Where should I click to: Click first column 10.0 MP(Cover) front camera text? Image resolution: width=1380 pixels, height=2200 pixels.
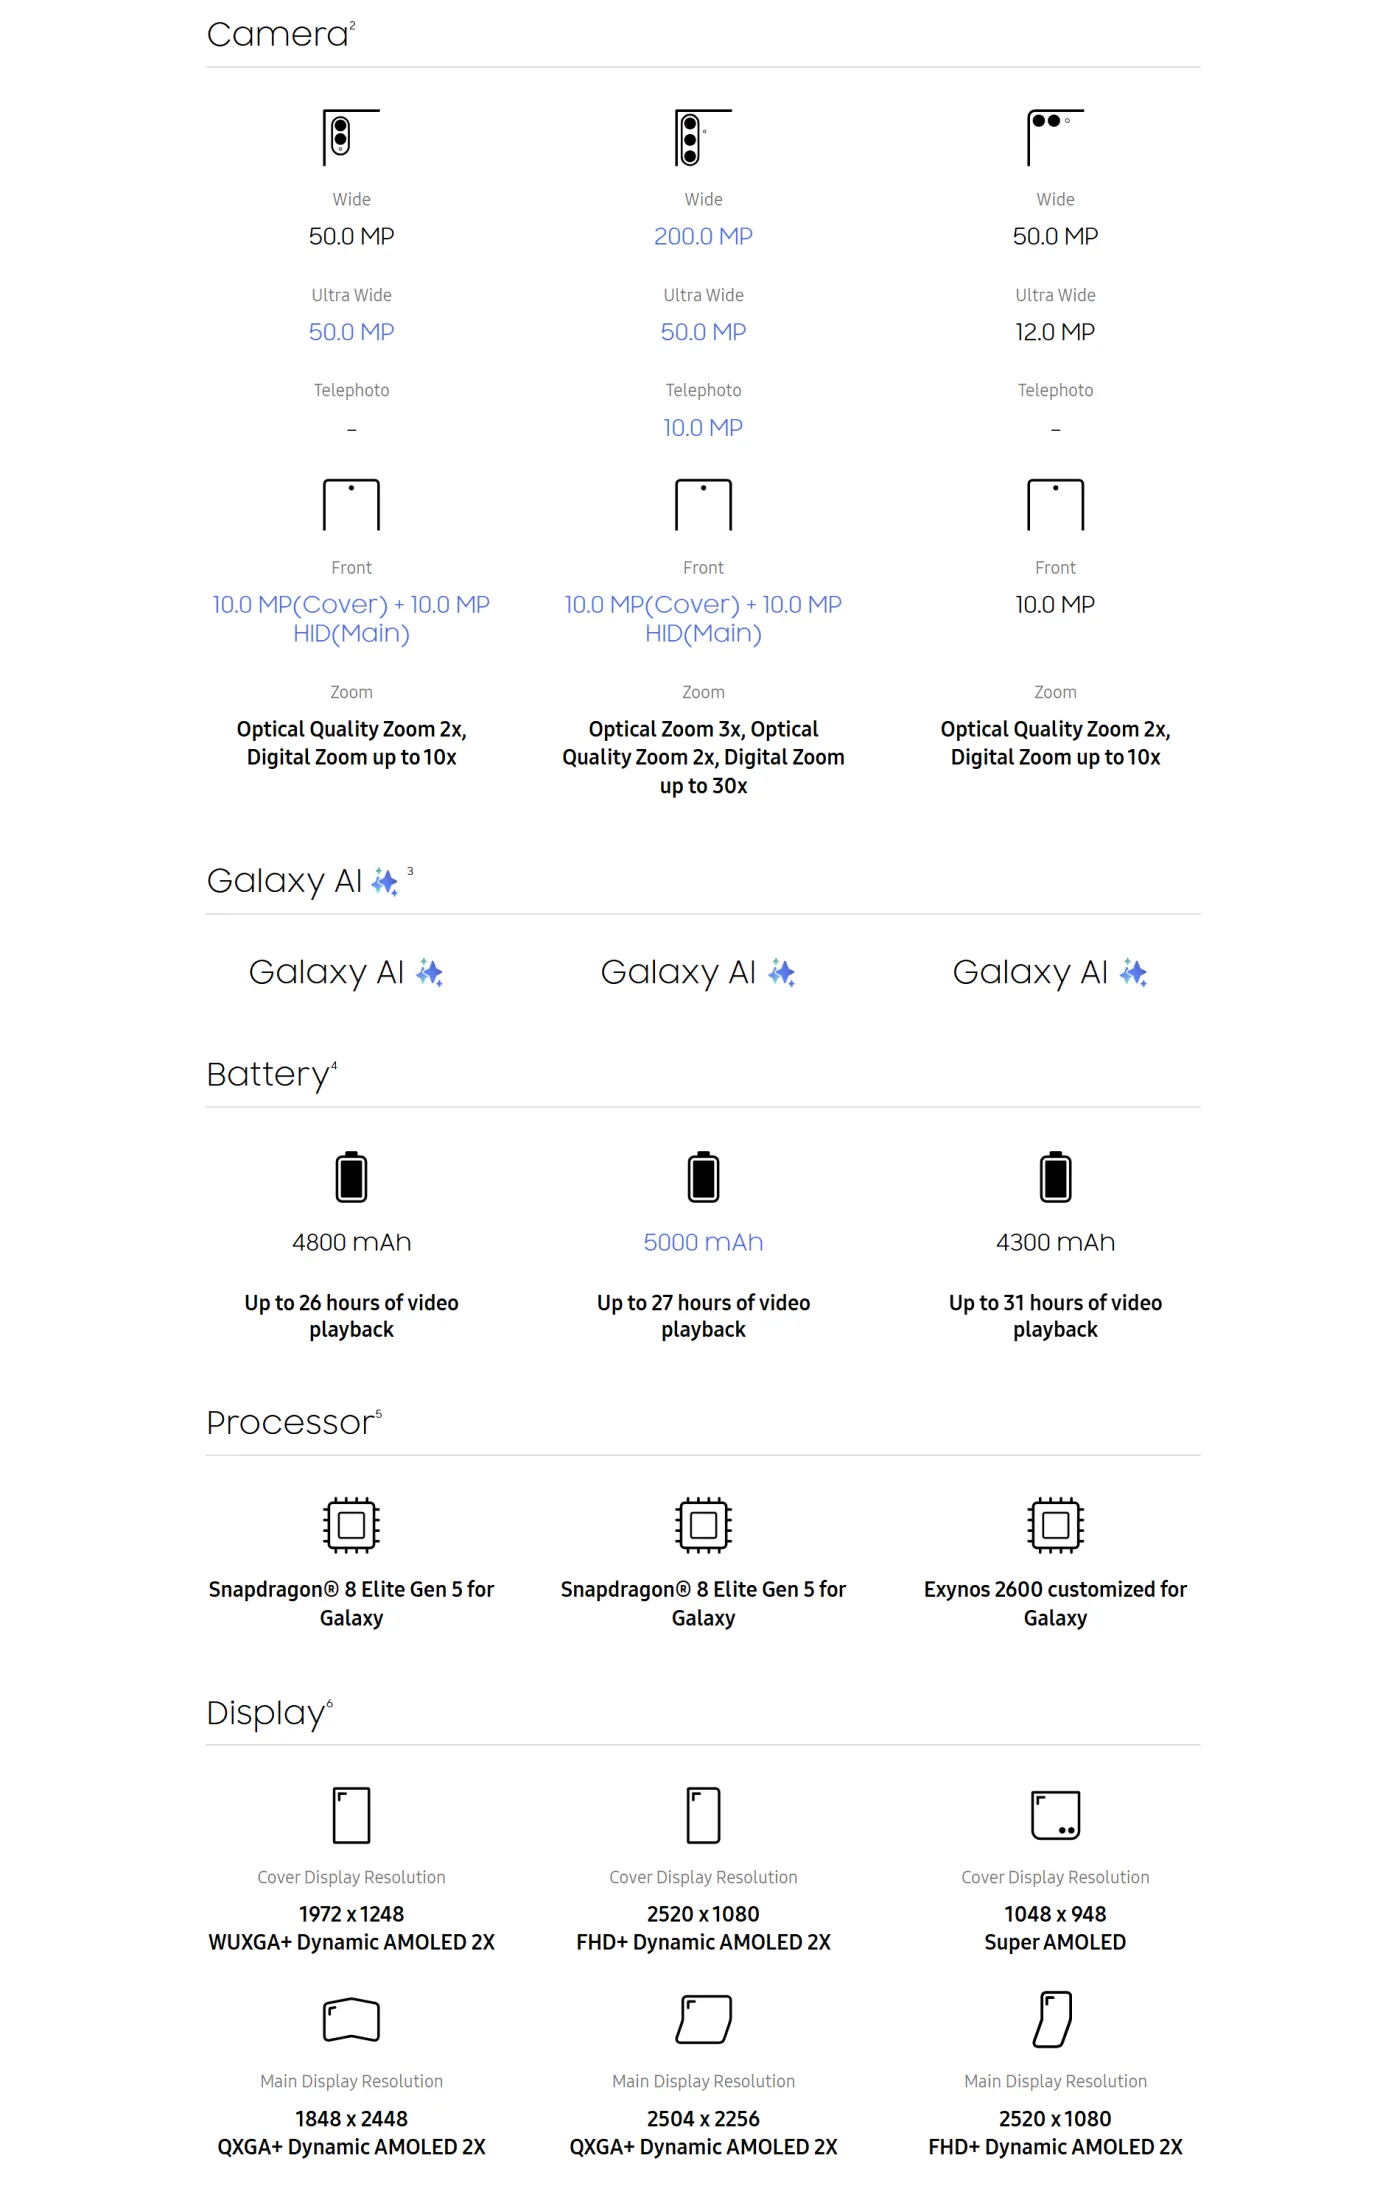click(x=300, y=605)
